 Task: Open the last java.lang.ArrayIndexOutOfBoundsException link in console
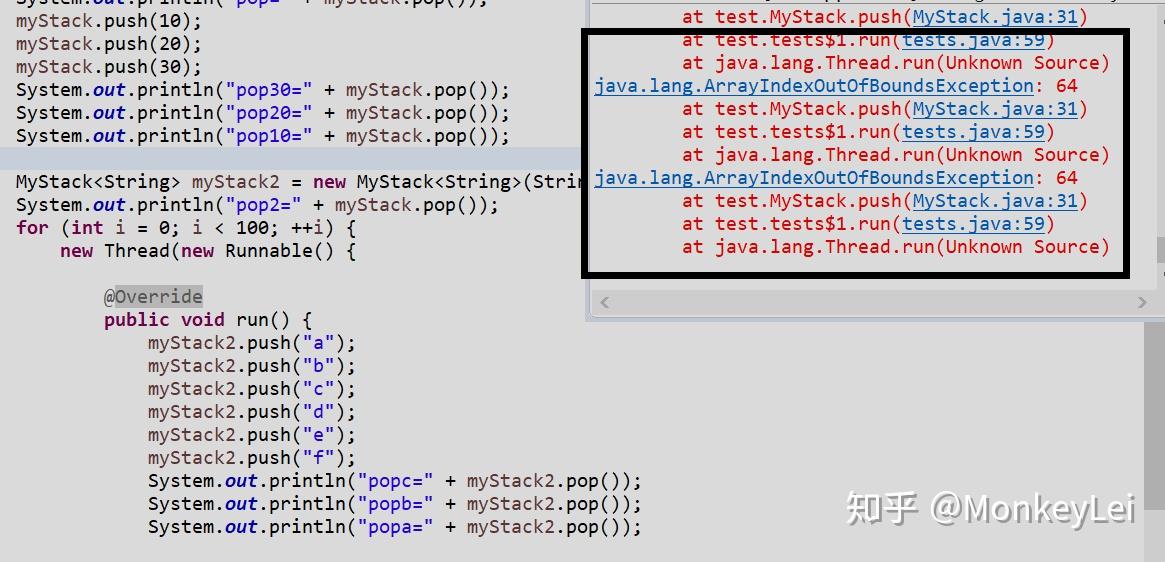(814, 178)
